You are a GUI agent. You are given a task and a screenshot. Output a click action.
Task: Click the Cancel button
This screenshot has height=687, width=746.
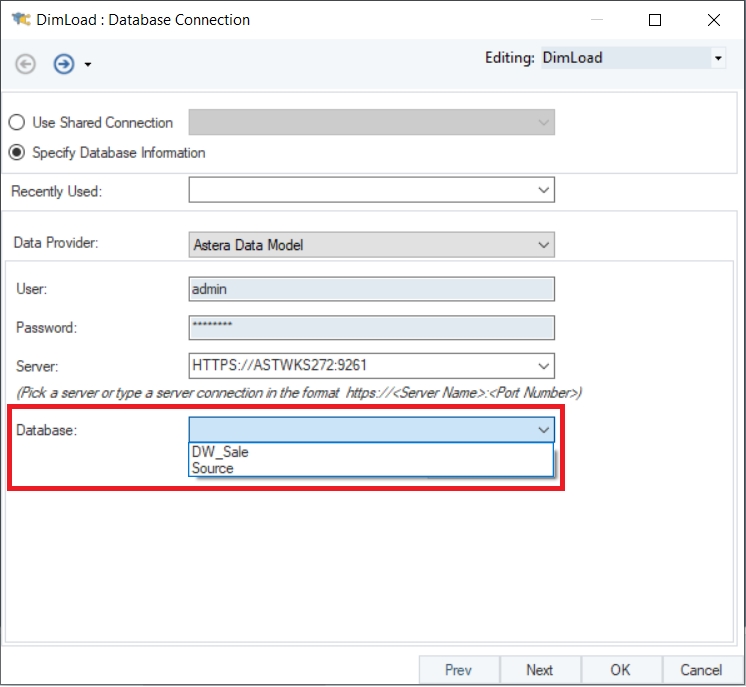click(x=701, y=670)
